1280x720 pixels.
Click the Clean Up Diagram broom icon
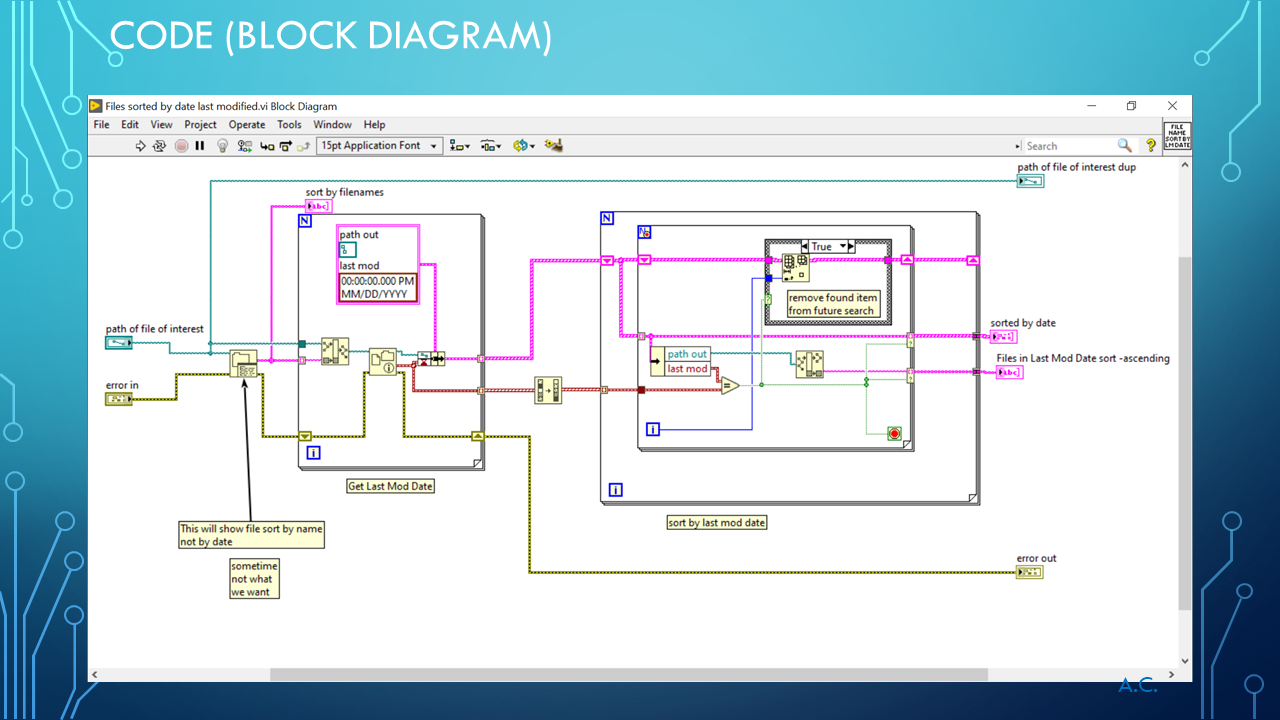coord(553,146)
